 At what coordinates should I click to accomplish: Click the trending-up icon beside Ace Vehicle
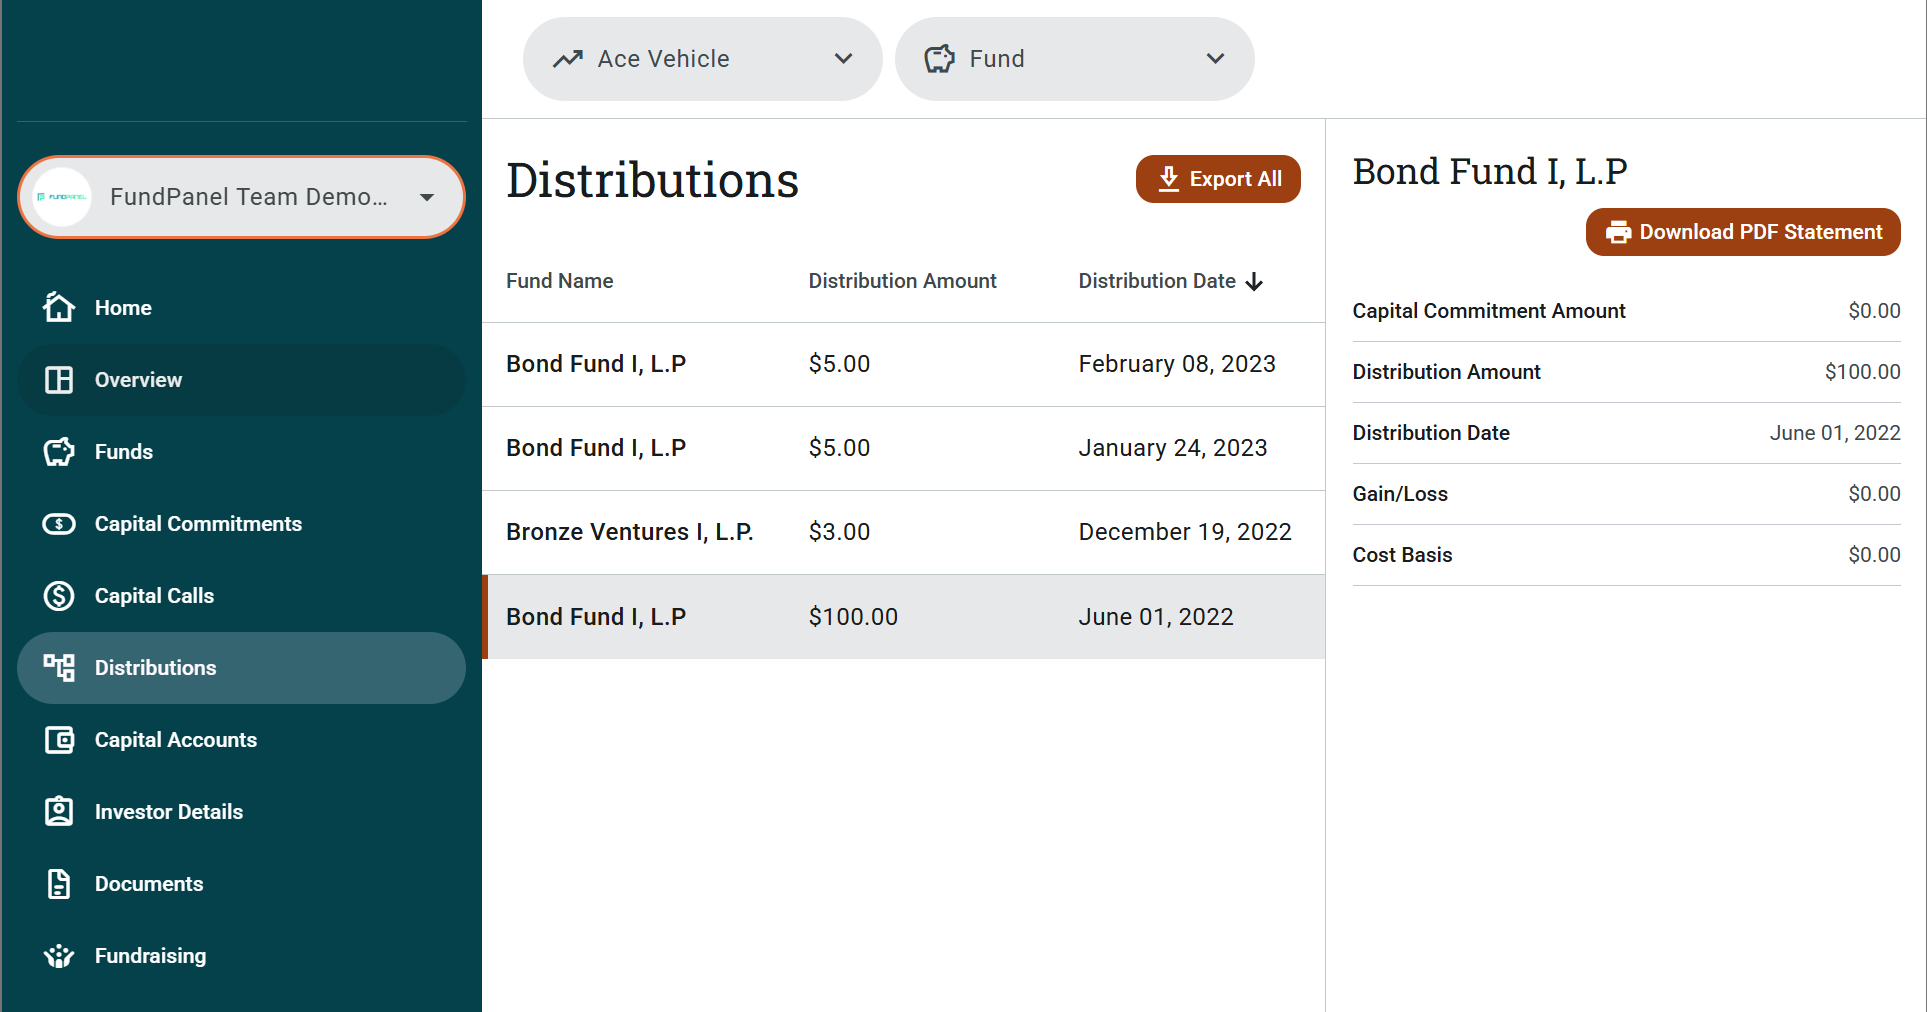pyautogui.click(x=568, y=59)
